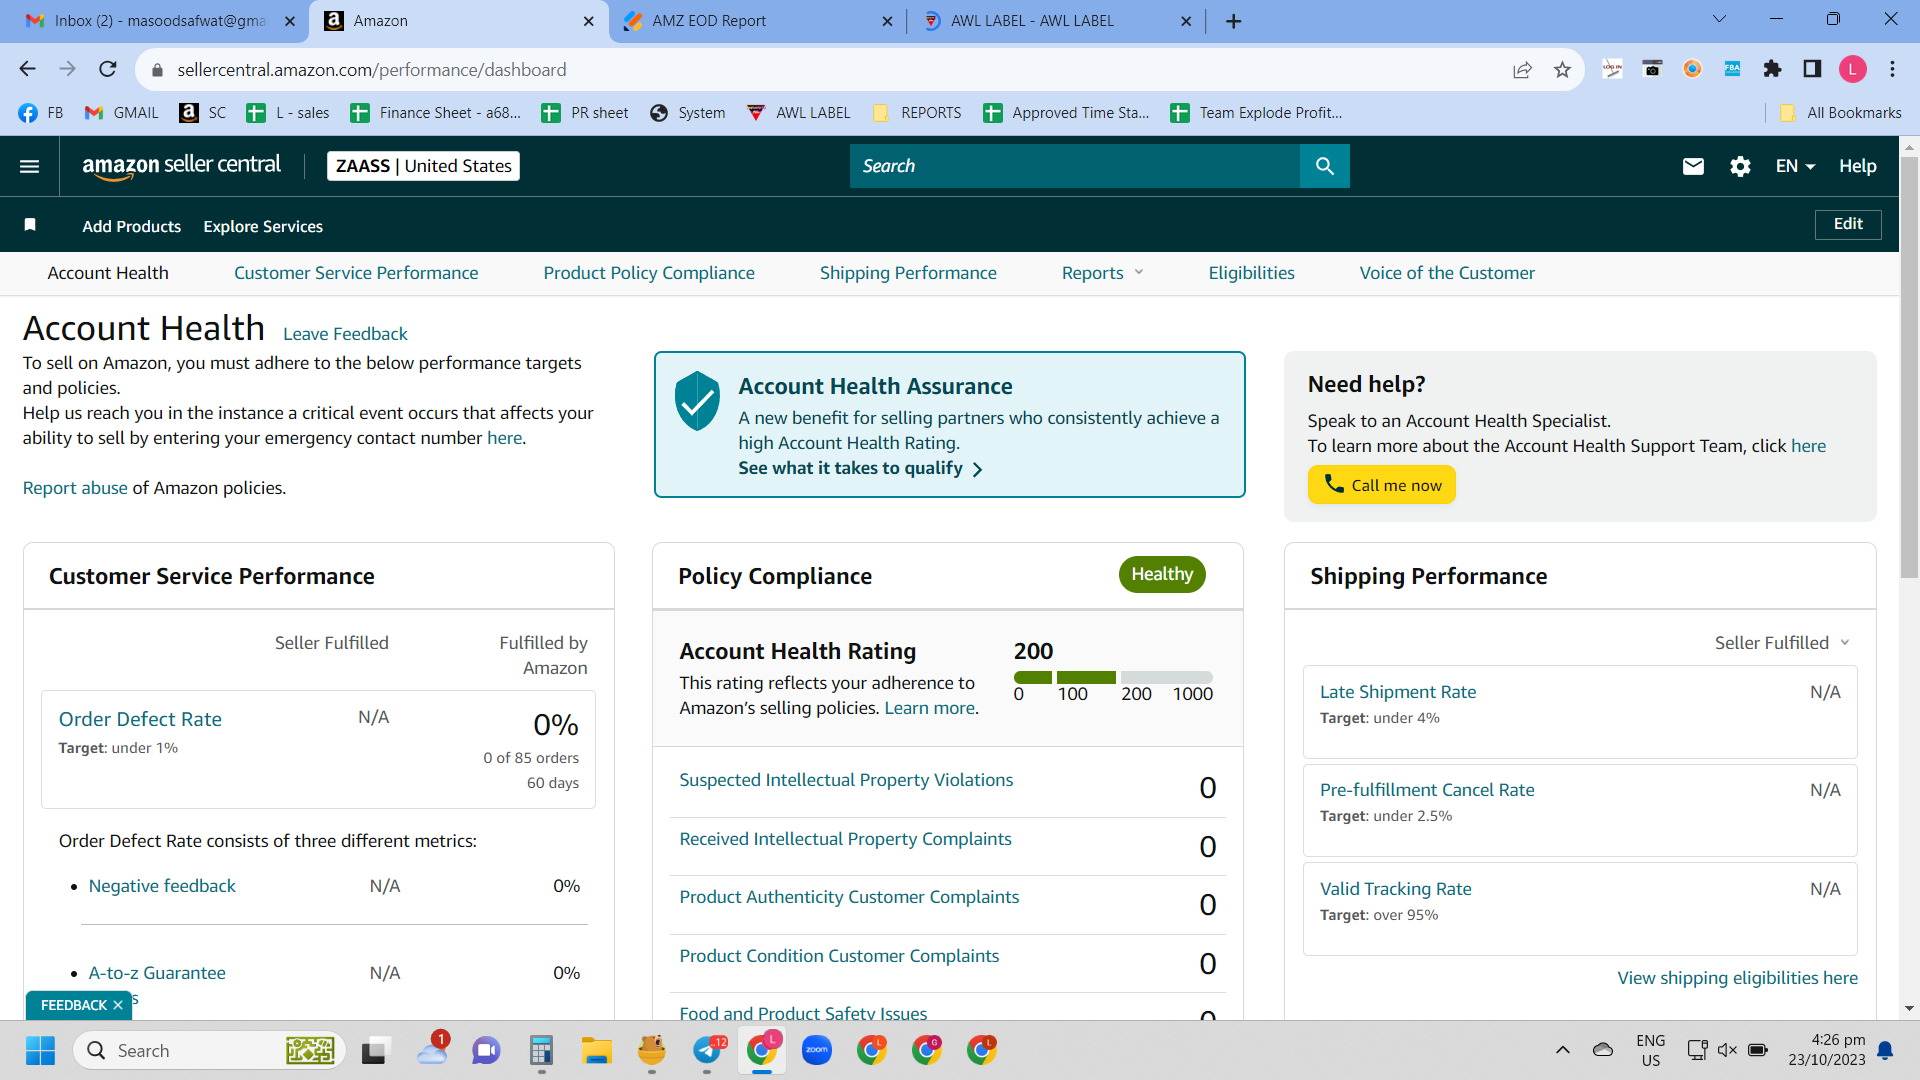Open the messages envelope icon
Viewport: 1920px width, 1080px height.
pos(1693,166)
